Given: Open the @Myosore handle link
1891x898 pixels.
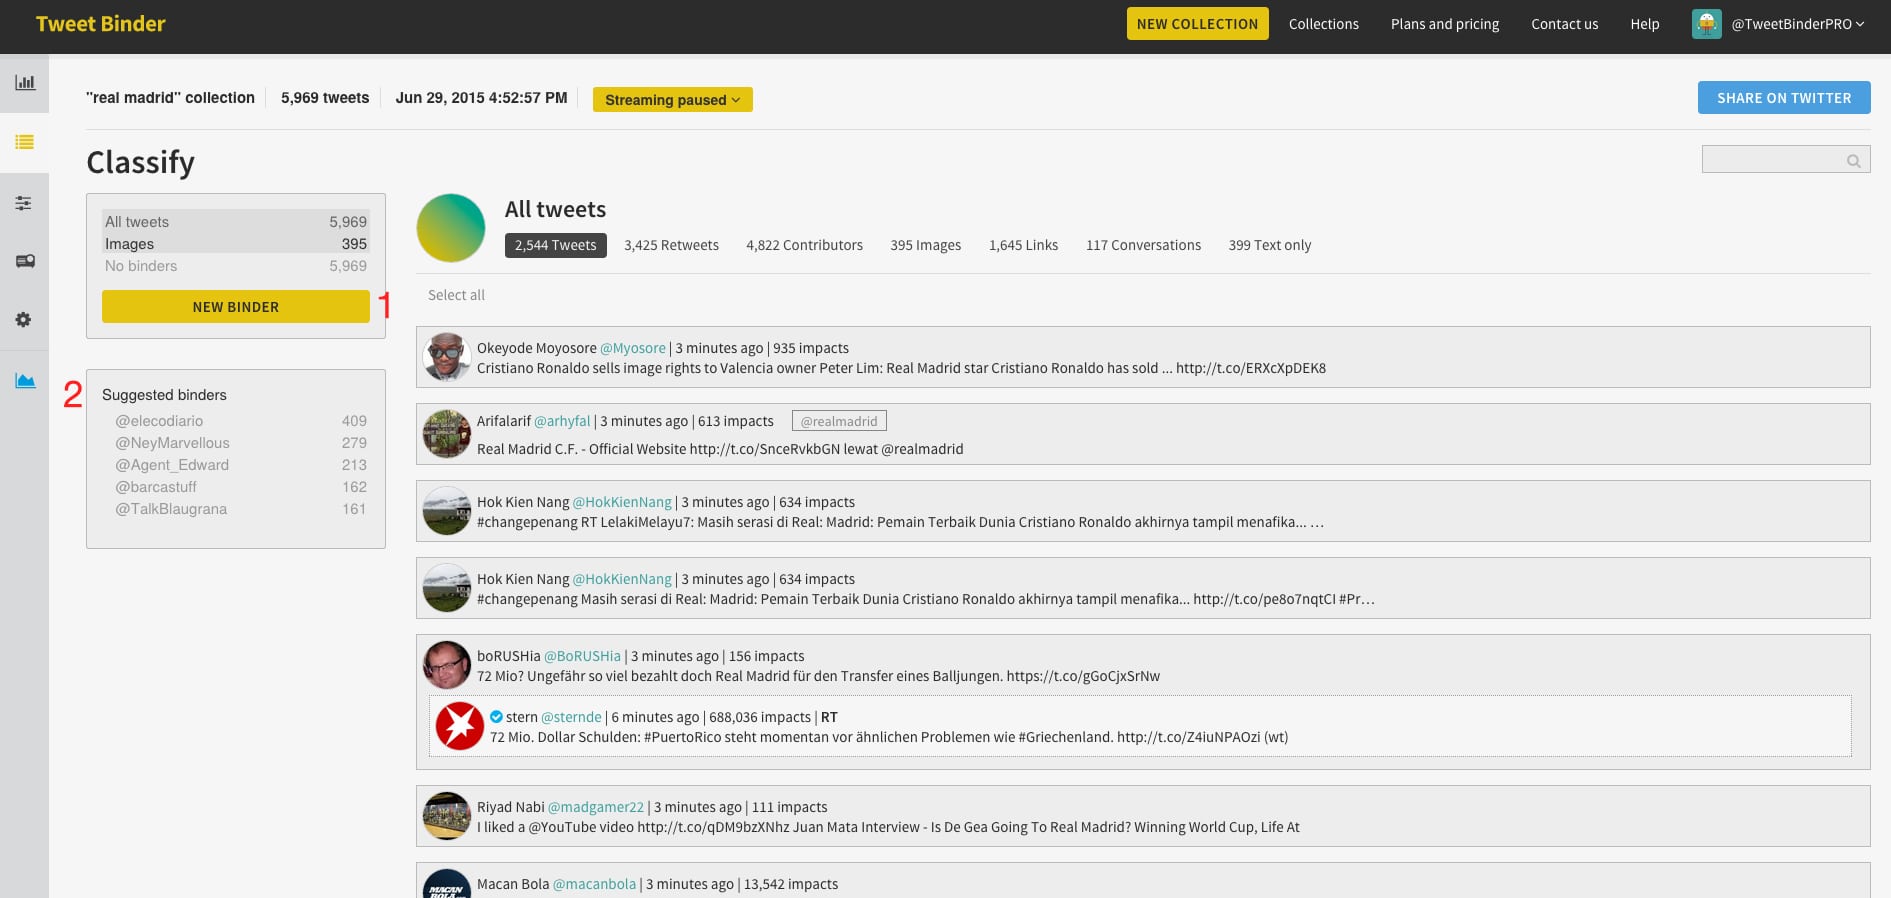Looking at the screenshot, I should [x=633, y=348].
